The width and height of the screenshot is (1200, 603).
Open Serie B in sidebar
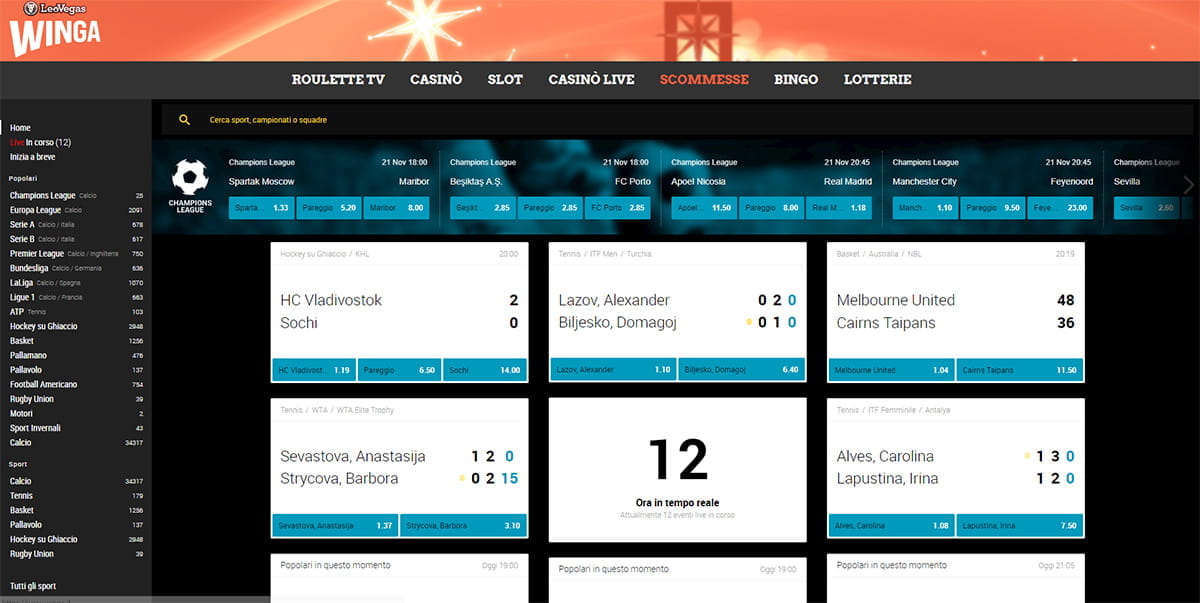pyautogui.click(x=76, y=239)
